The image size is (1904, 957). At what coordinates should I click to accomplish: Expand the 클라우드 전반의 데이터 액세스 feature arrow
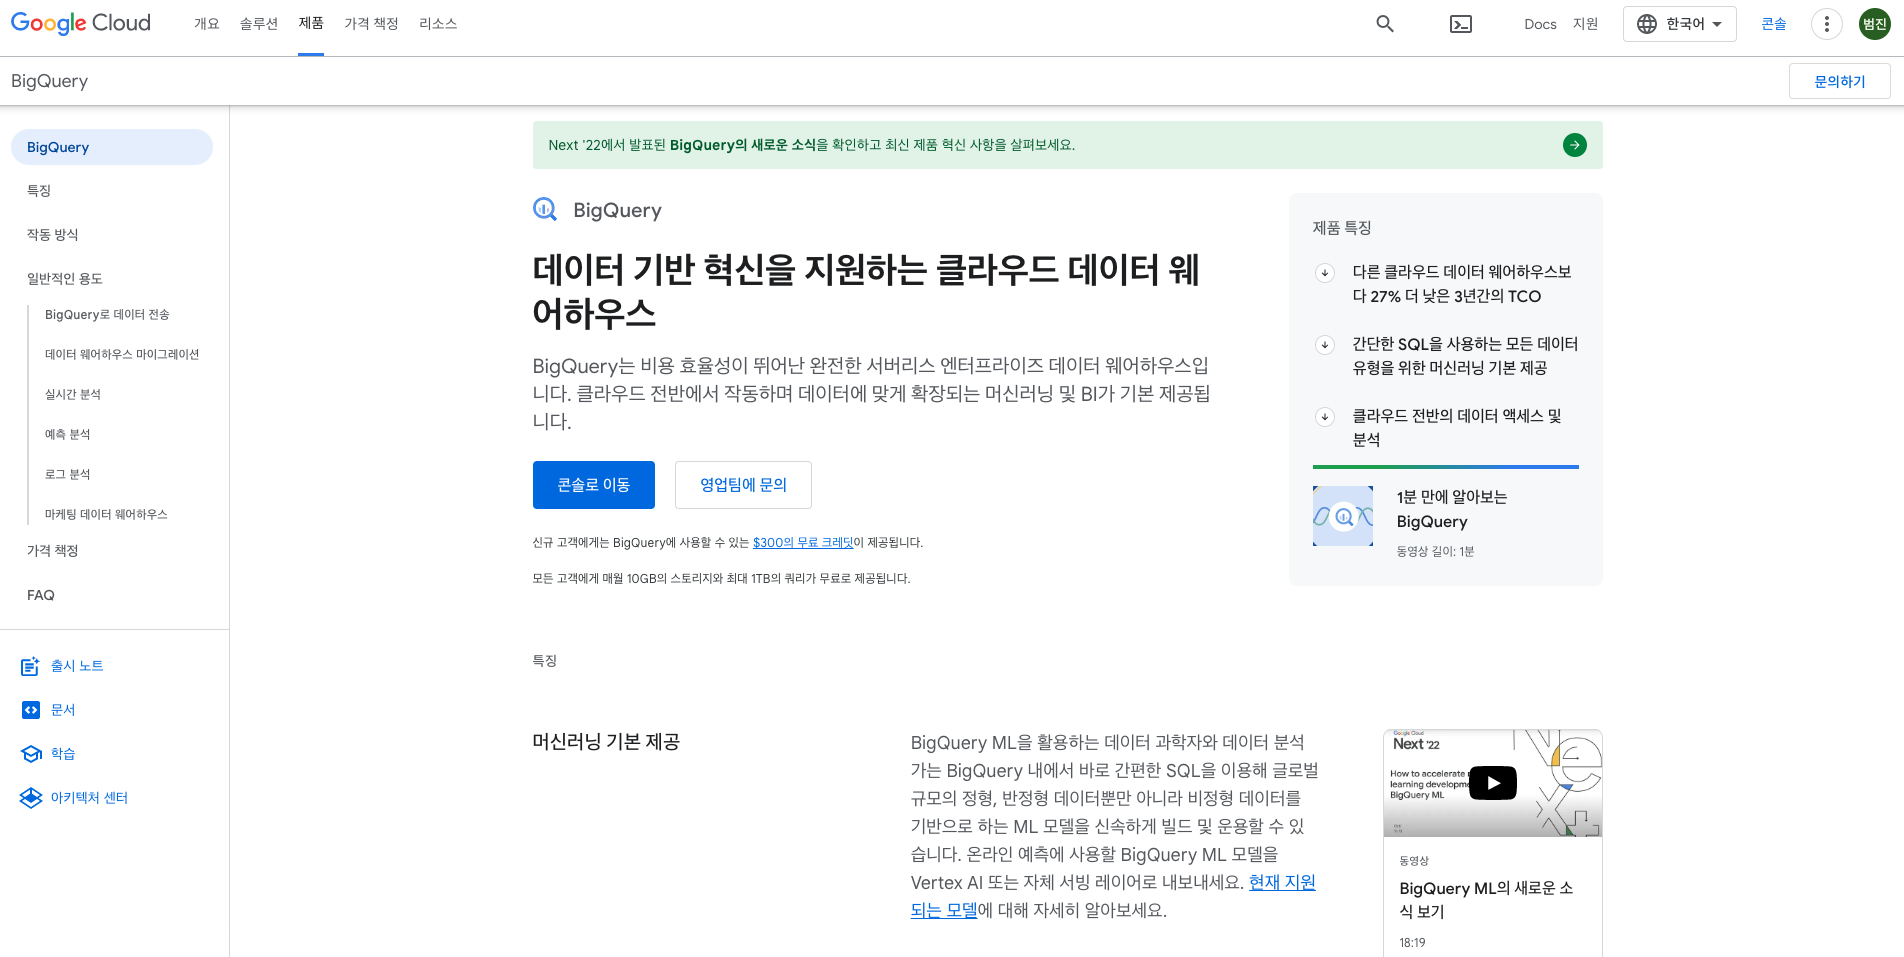pyautogui.click(x=1325, y=417)
